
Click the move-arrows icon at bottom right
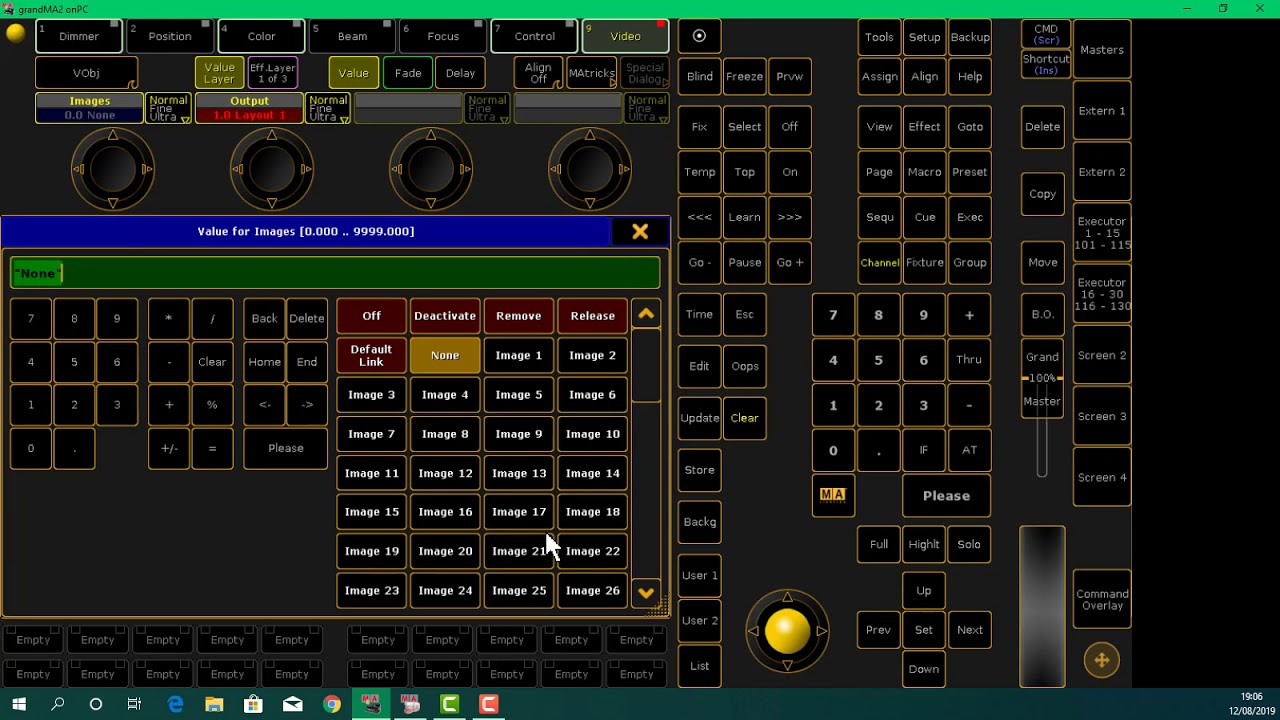(1101, 660)
